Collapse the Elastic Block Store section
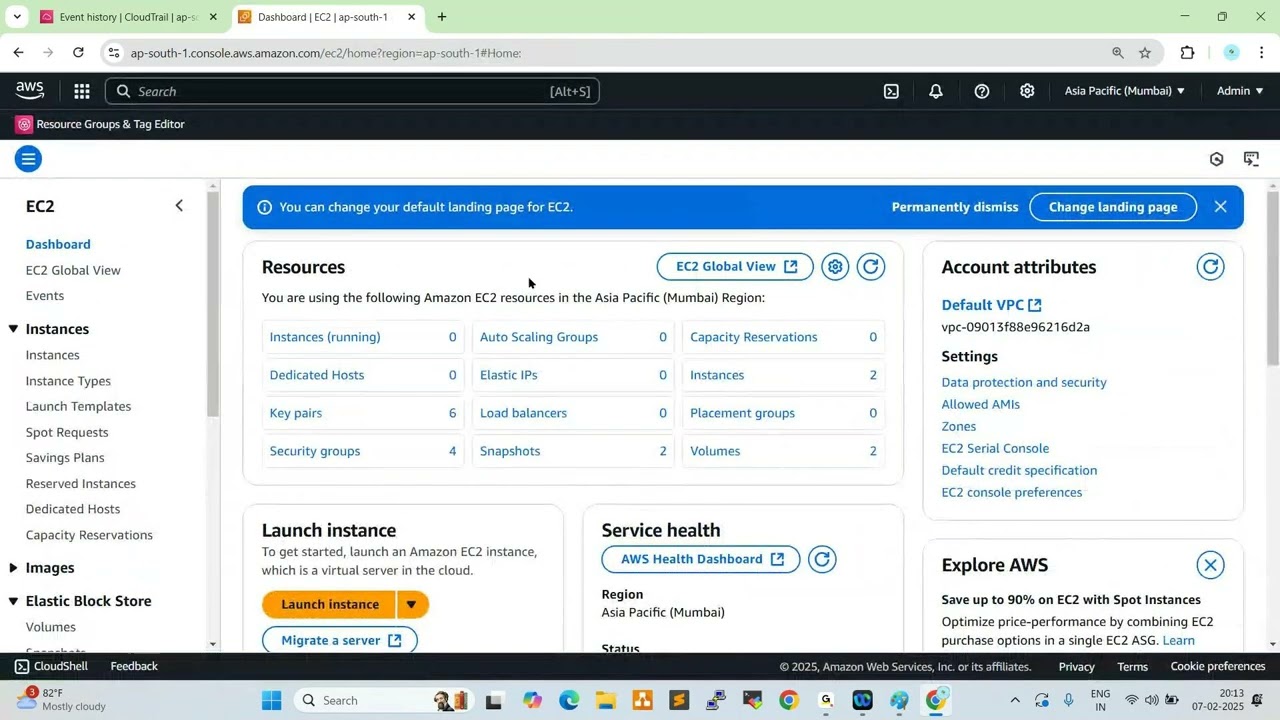Screen dimensions: 1280x720 tap(13, 601)
